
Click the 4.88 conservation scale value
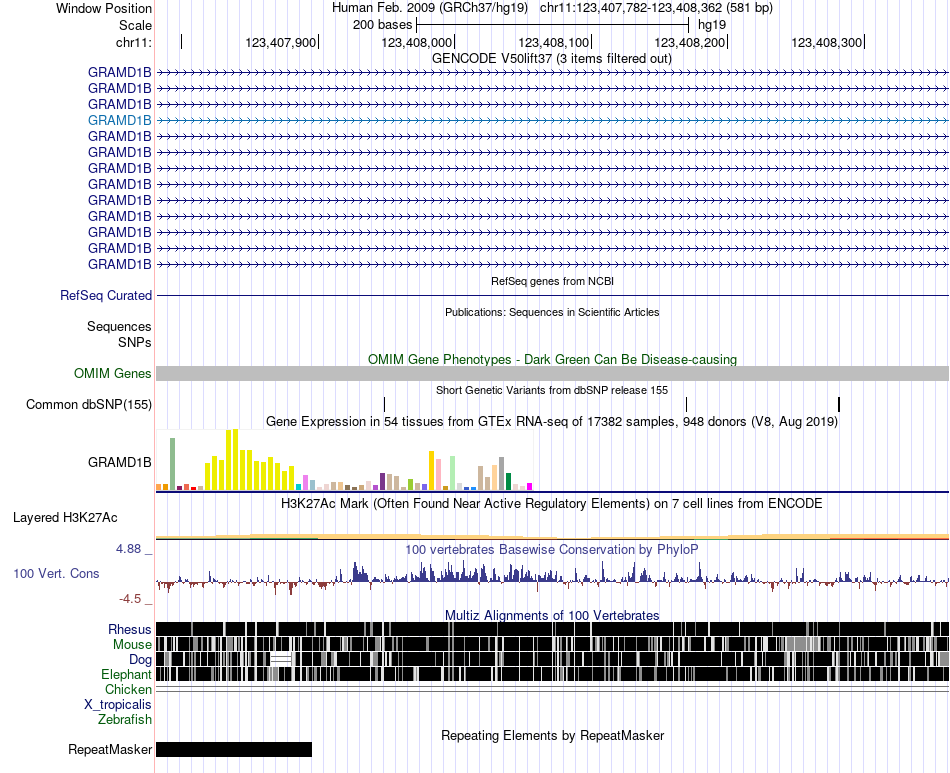point(128,549)
